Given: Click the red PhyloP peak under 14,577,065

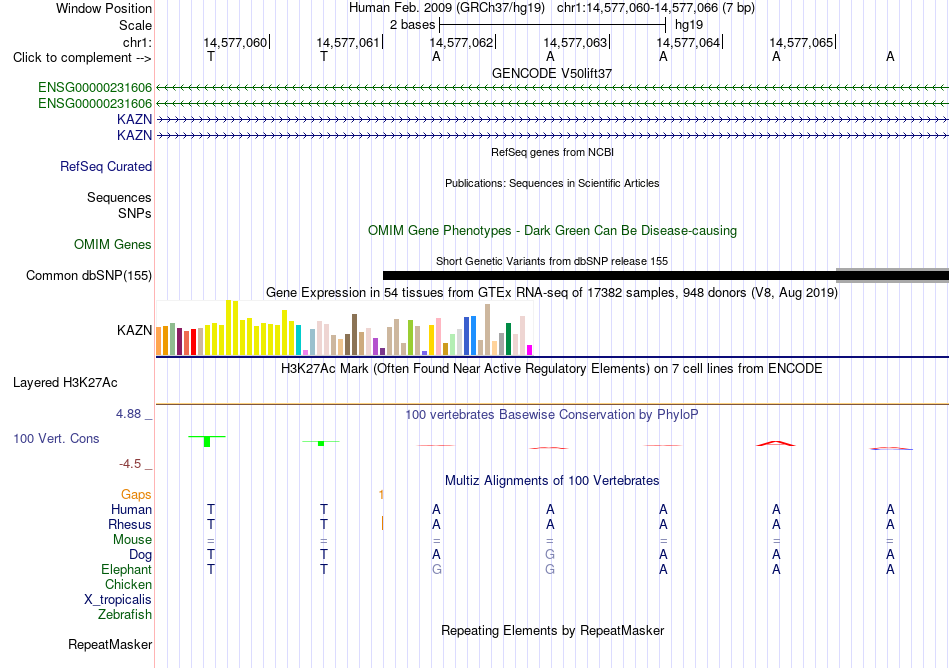Looking at the screenshot, I should click(776, 443).
